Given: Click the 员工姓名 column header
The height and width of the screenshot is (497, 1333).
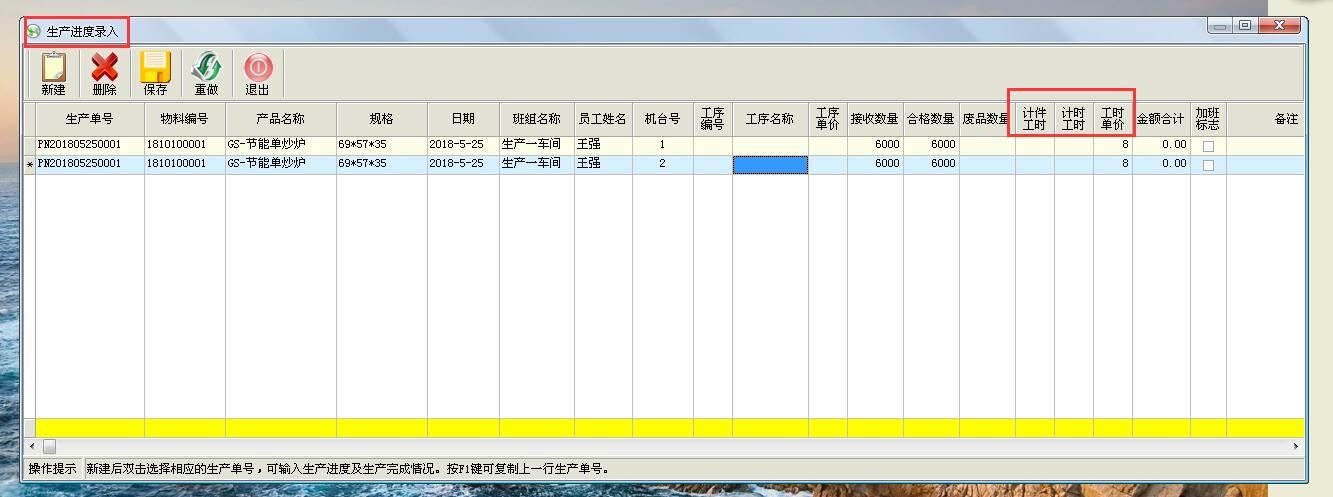Looking at the screenshot, I should point(603,119).
